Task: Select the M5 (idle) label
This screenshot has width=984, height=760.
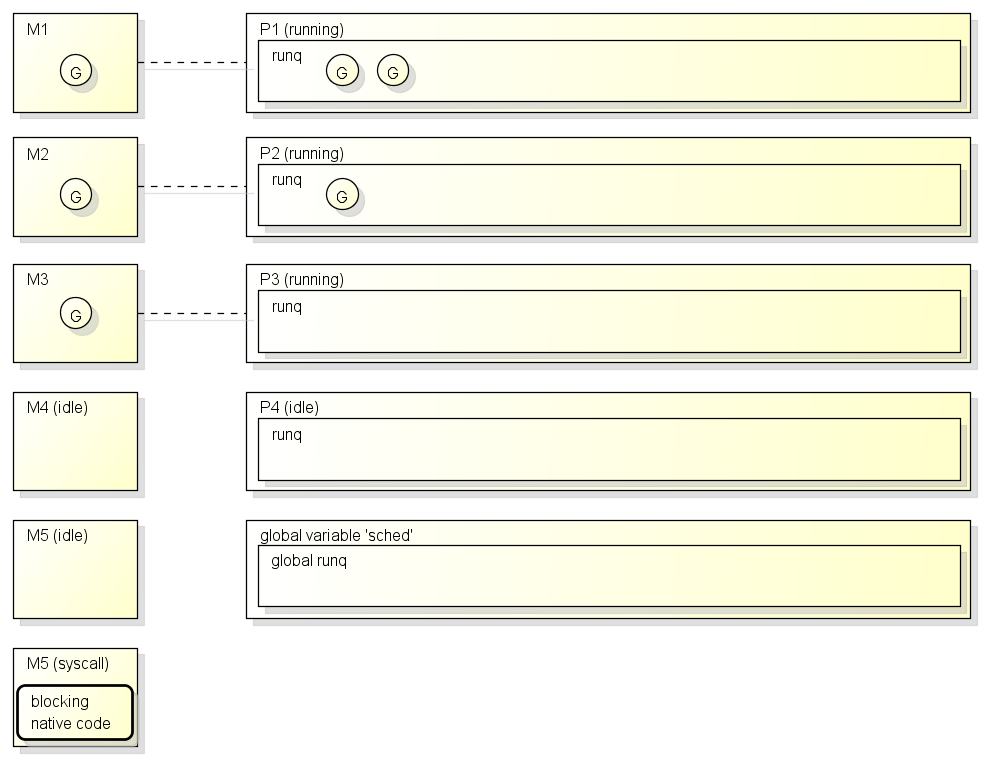Action: click(57, 536)
